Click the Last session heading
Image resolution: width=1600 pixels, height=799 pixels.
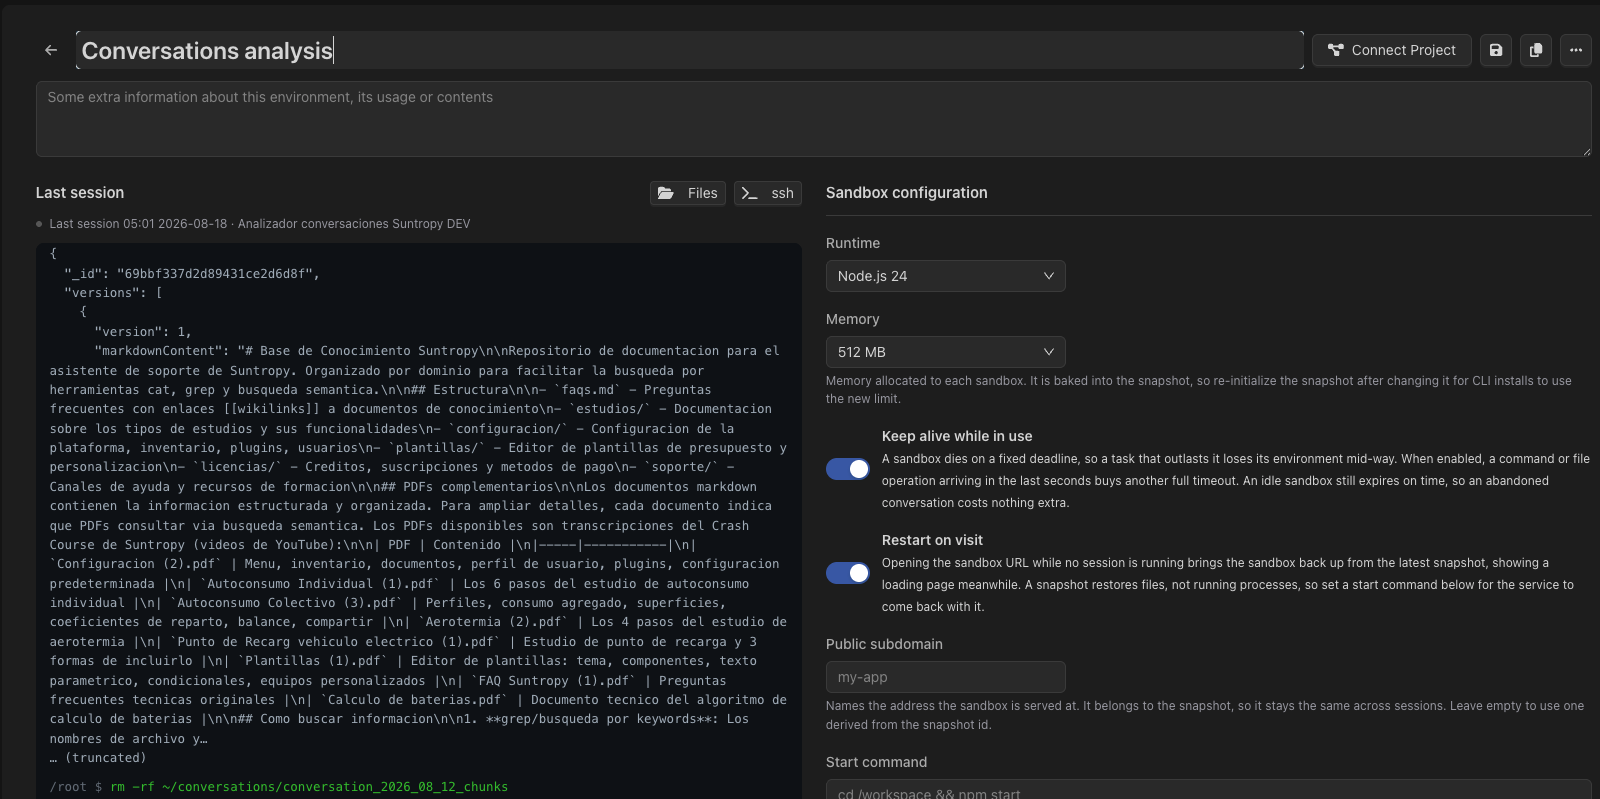click(x=80, y=193)
